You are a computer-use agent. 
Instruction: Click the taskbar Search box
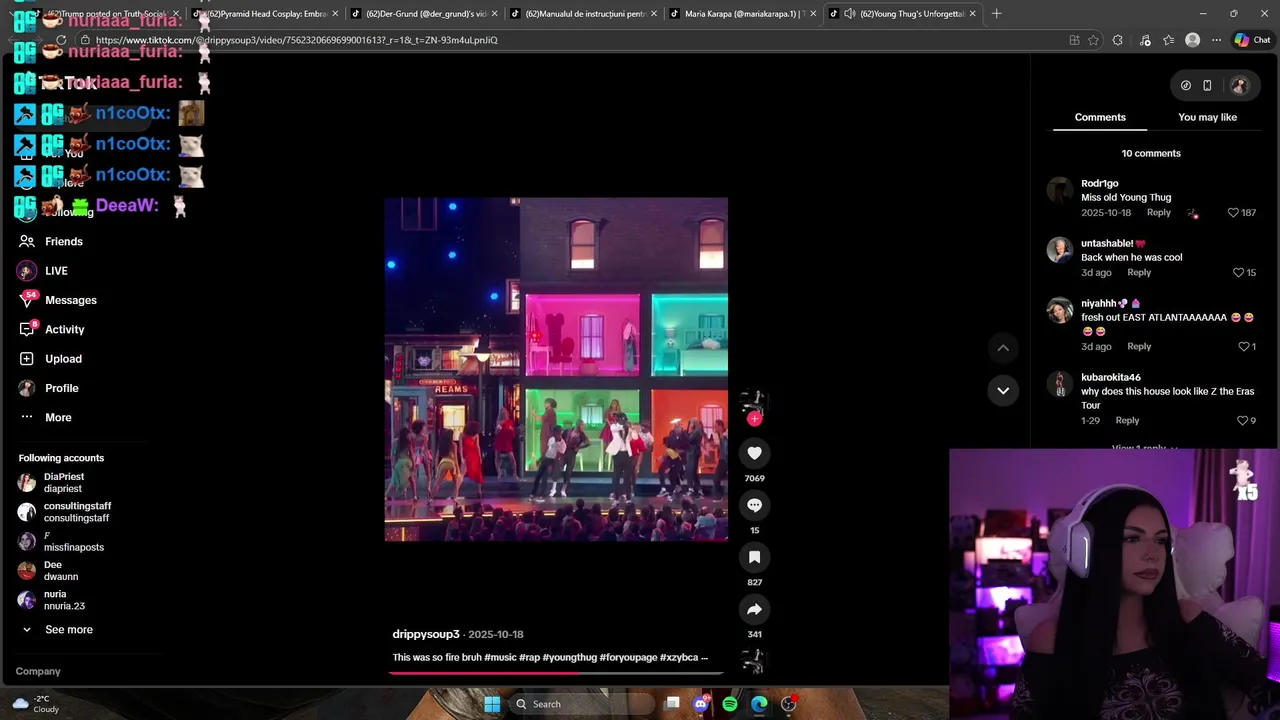[x=581, y=704]
